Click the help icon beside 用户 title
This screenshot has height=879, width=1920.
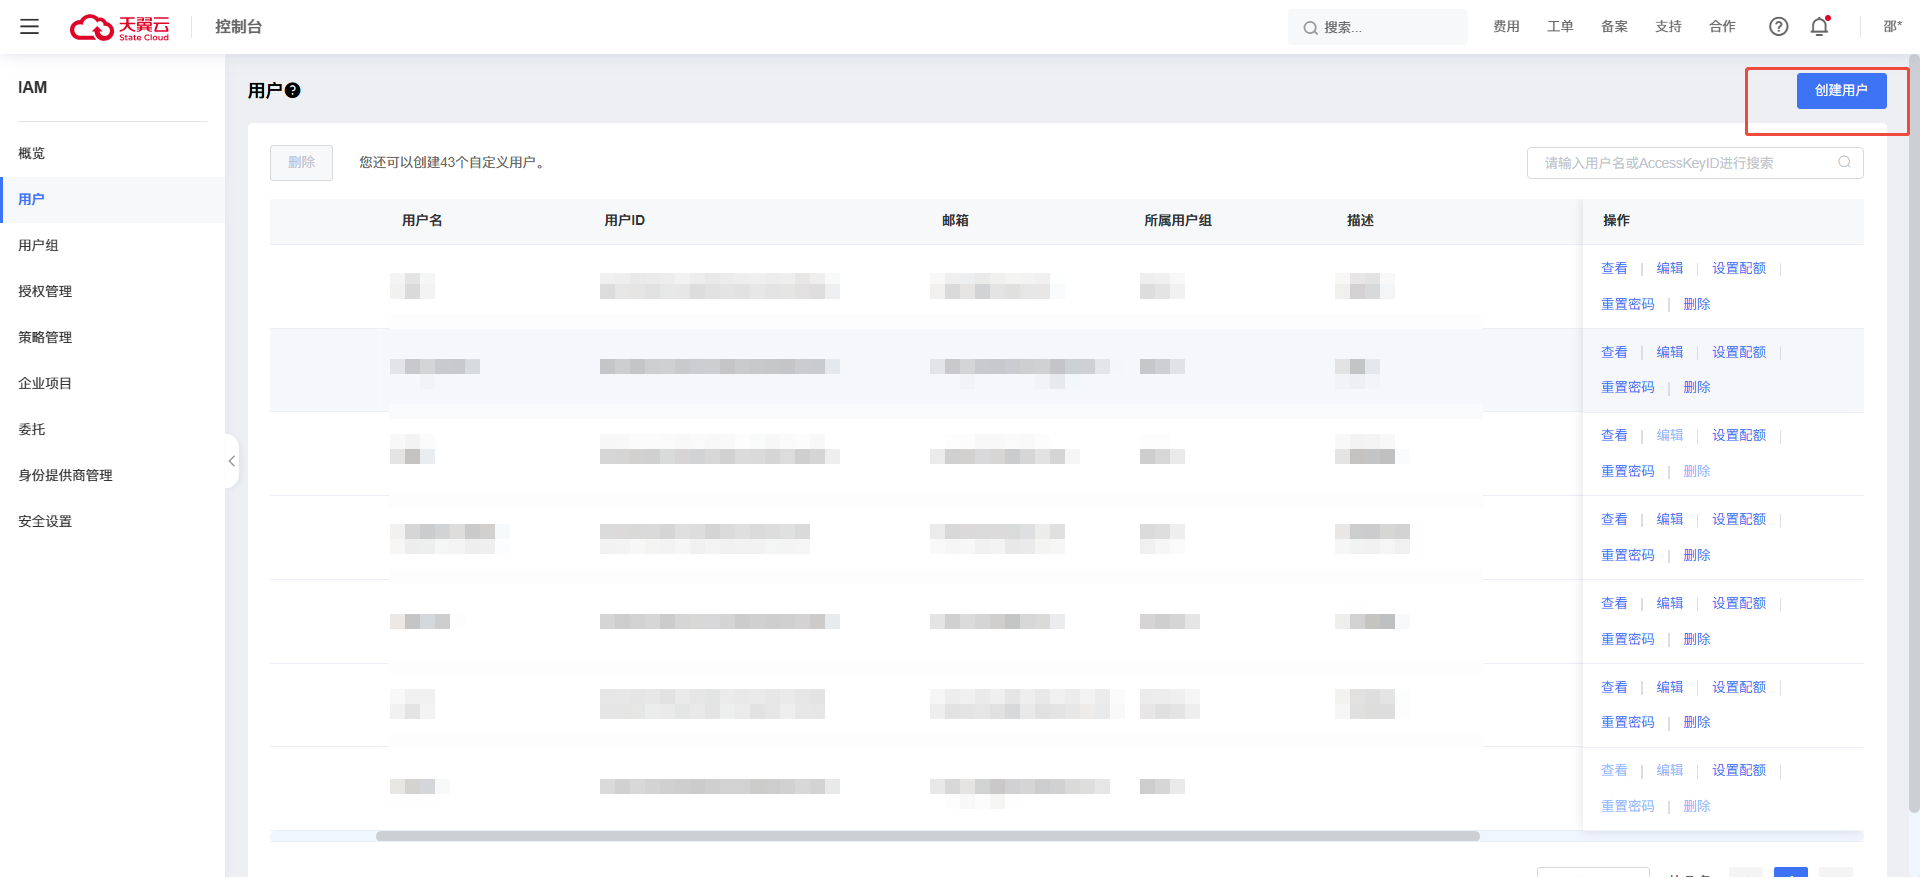click(x=293, y=91)
